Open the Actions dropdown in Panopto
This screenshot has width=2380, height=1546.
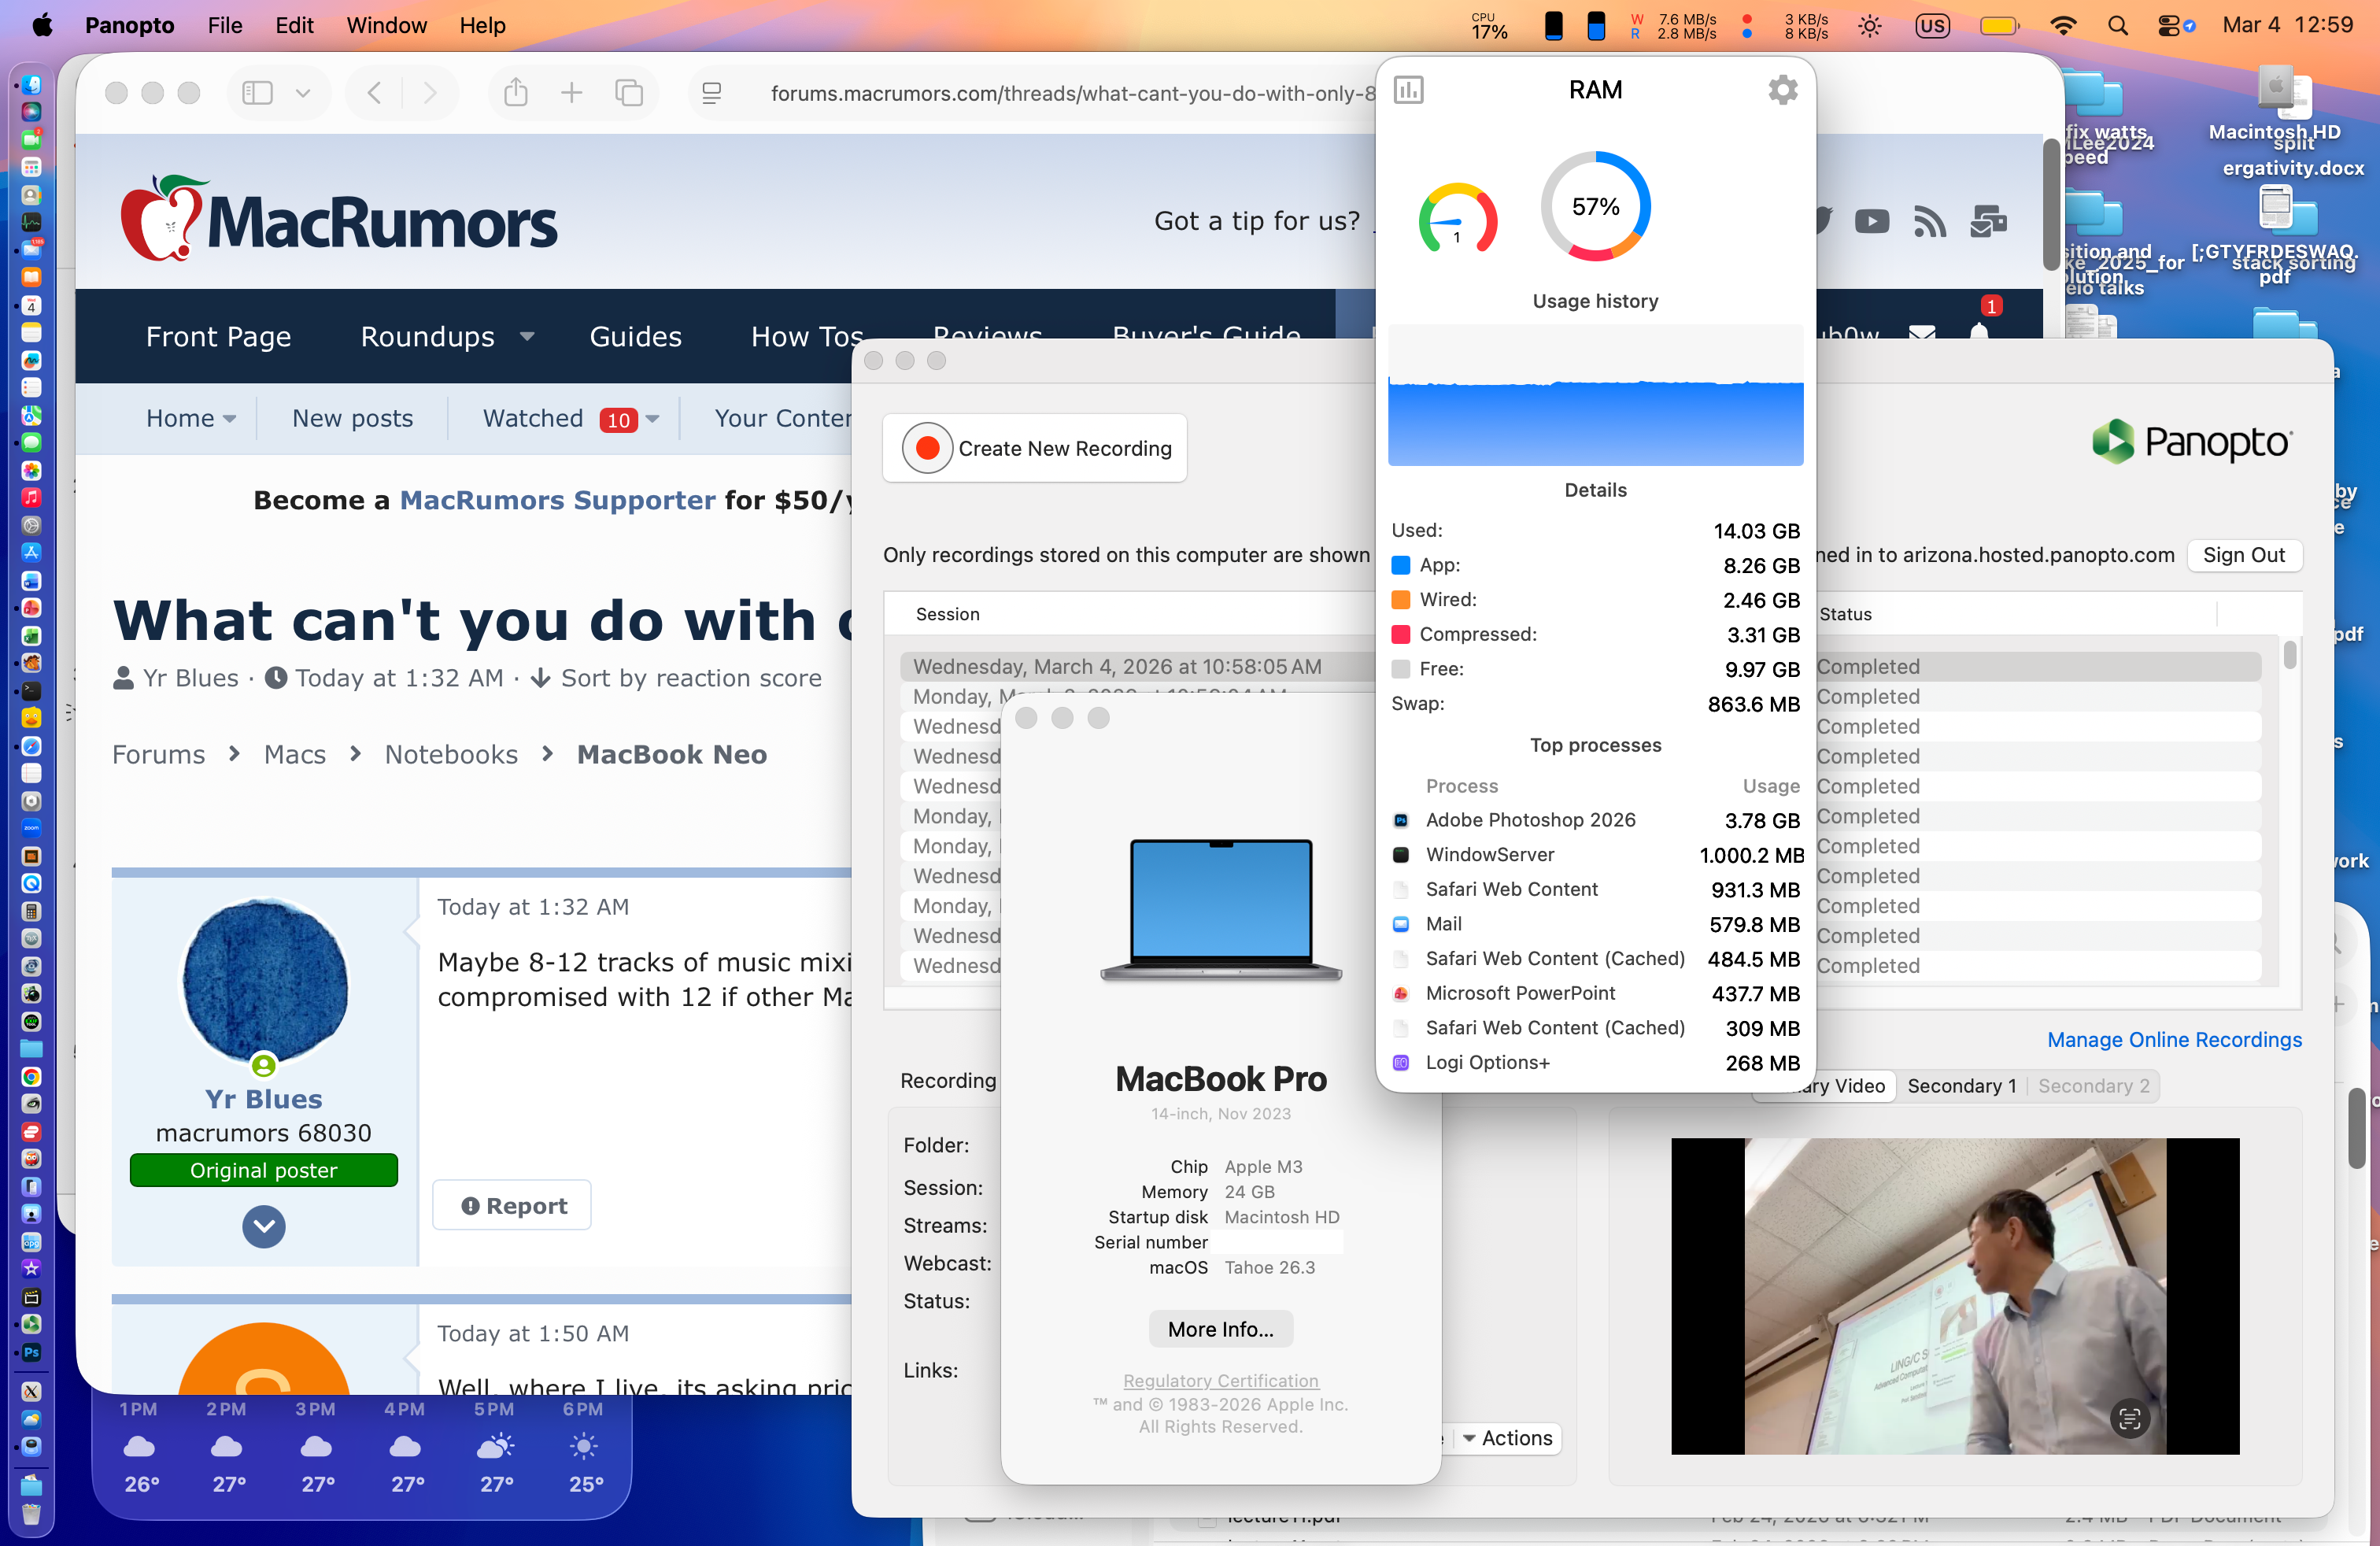click(1507, 1438)
